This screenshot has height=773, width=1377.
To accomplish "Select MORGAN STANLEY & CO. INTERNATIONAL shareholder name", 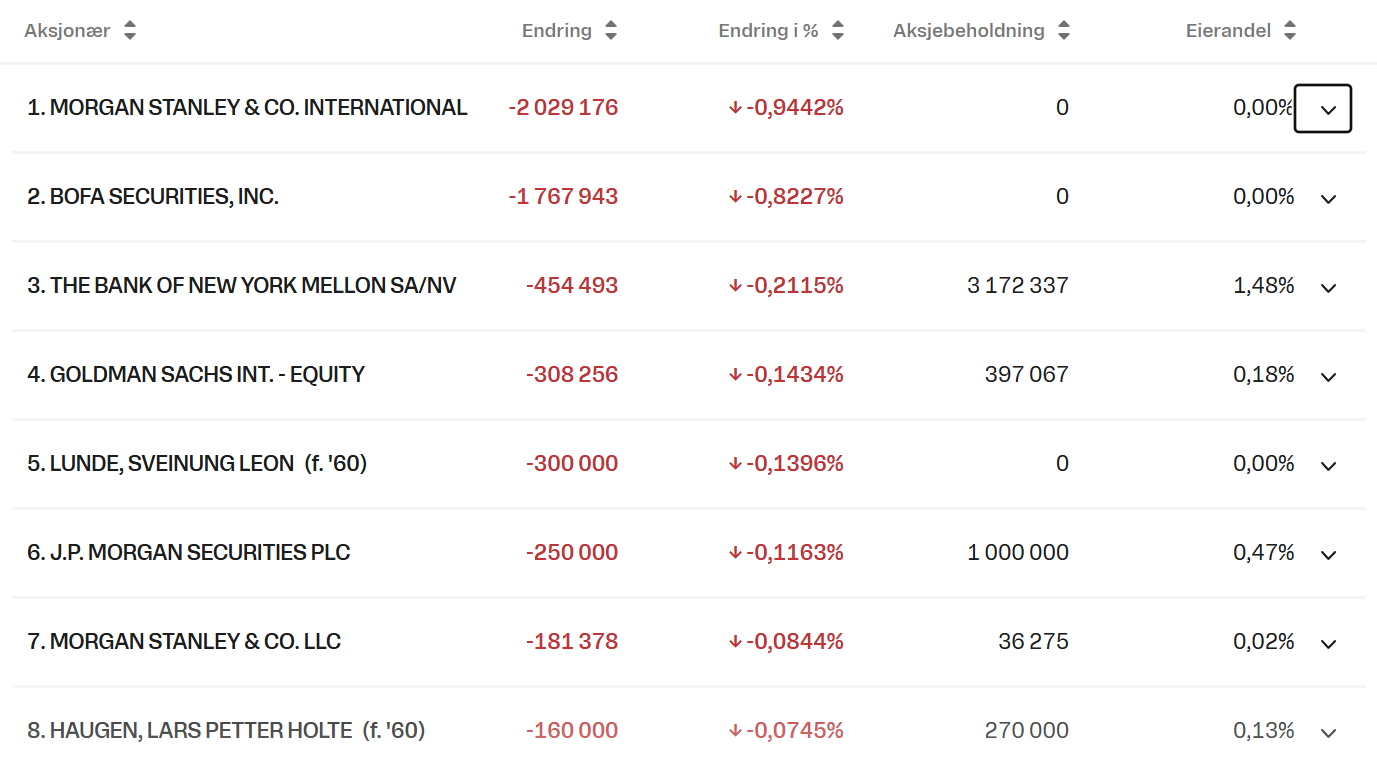I will (x=247, y=108).
